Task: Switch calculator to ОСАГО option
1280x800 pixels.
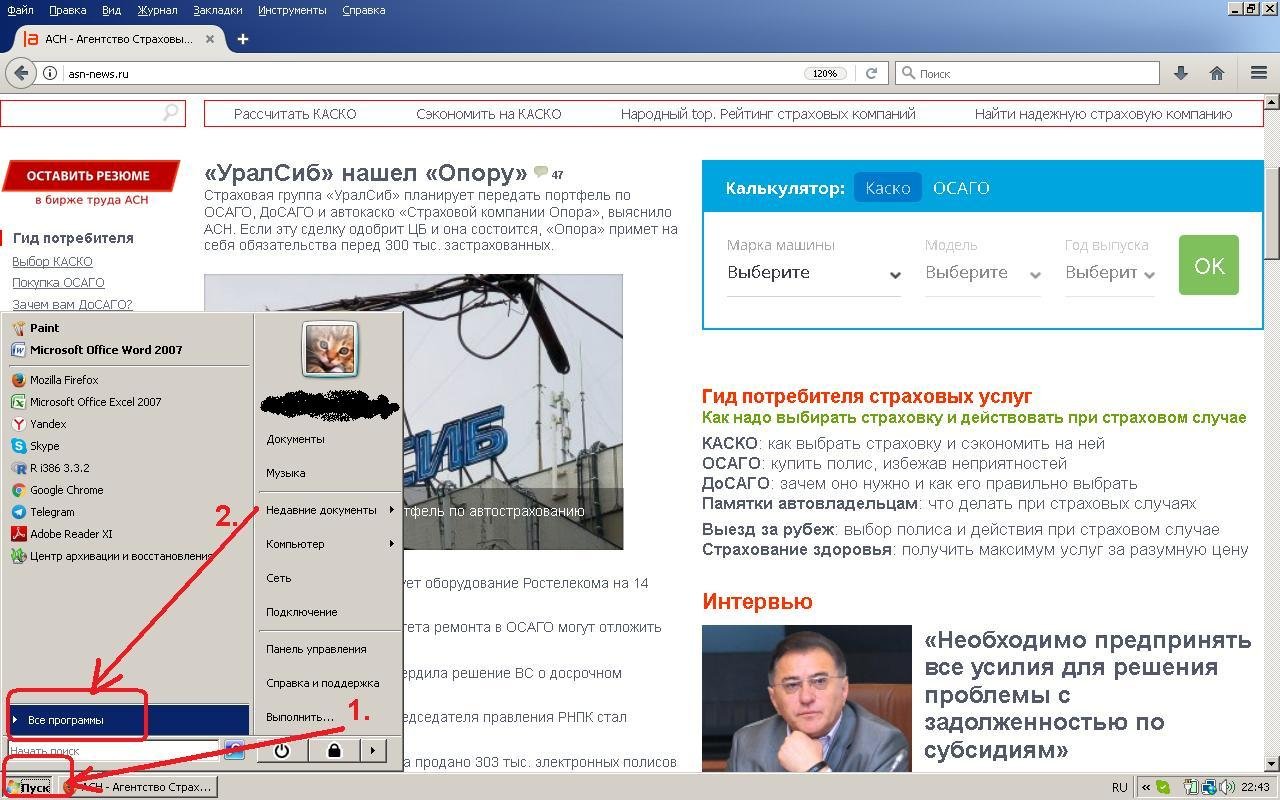Action: click(960, 188)
